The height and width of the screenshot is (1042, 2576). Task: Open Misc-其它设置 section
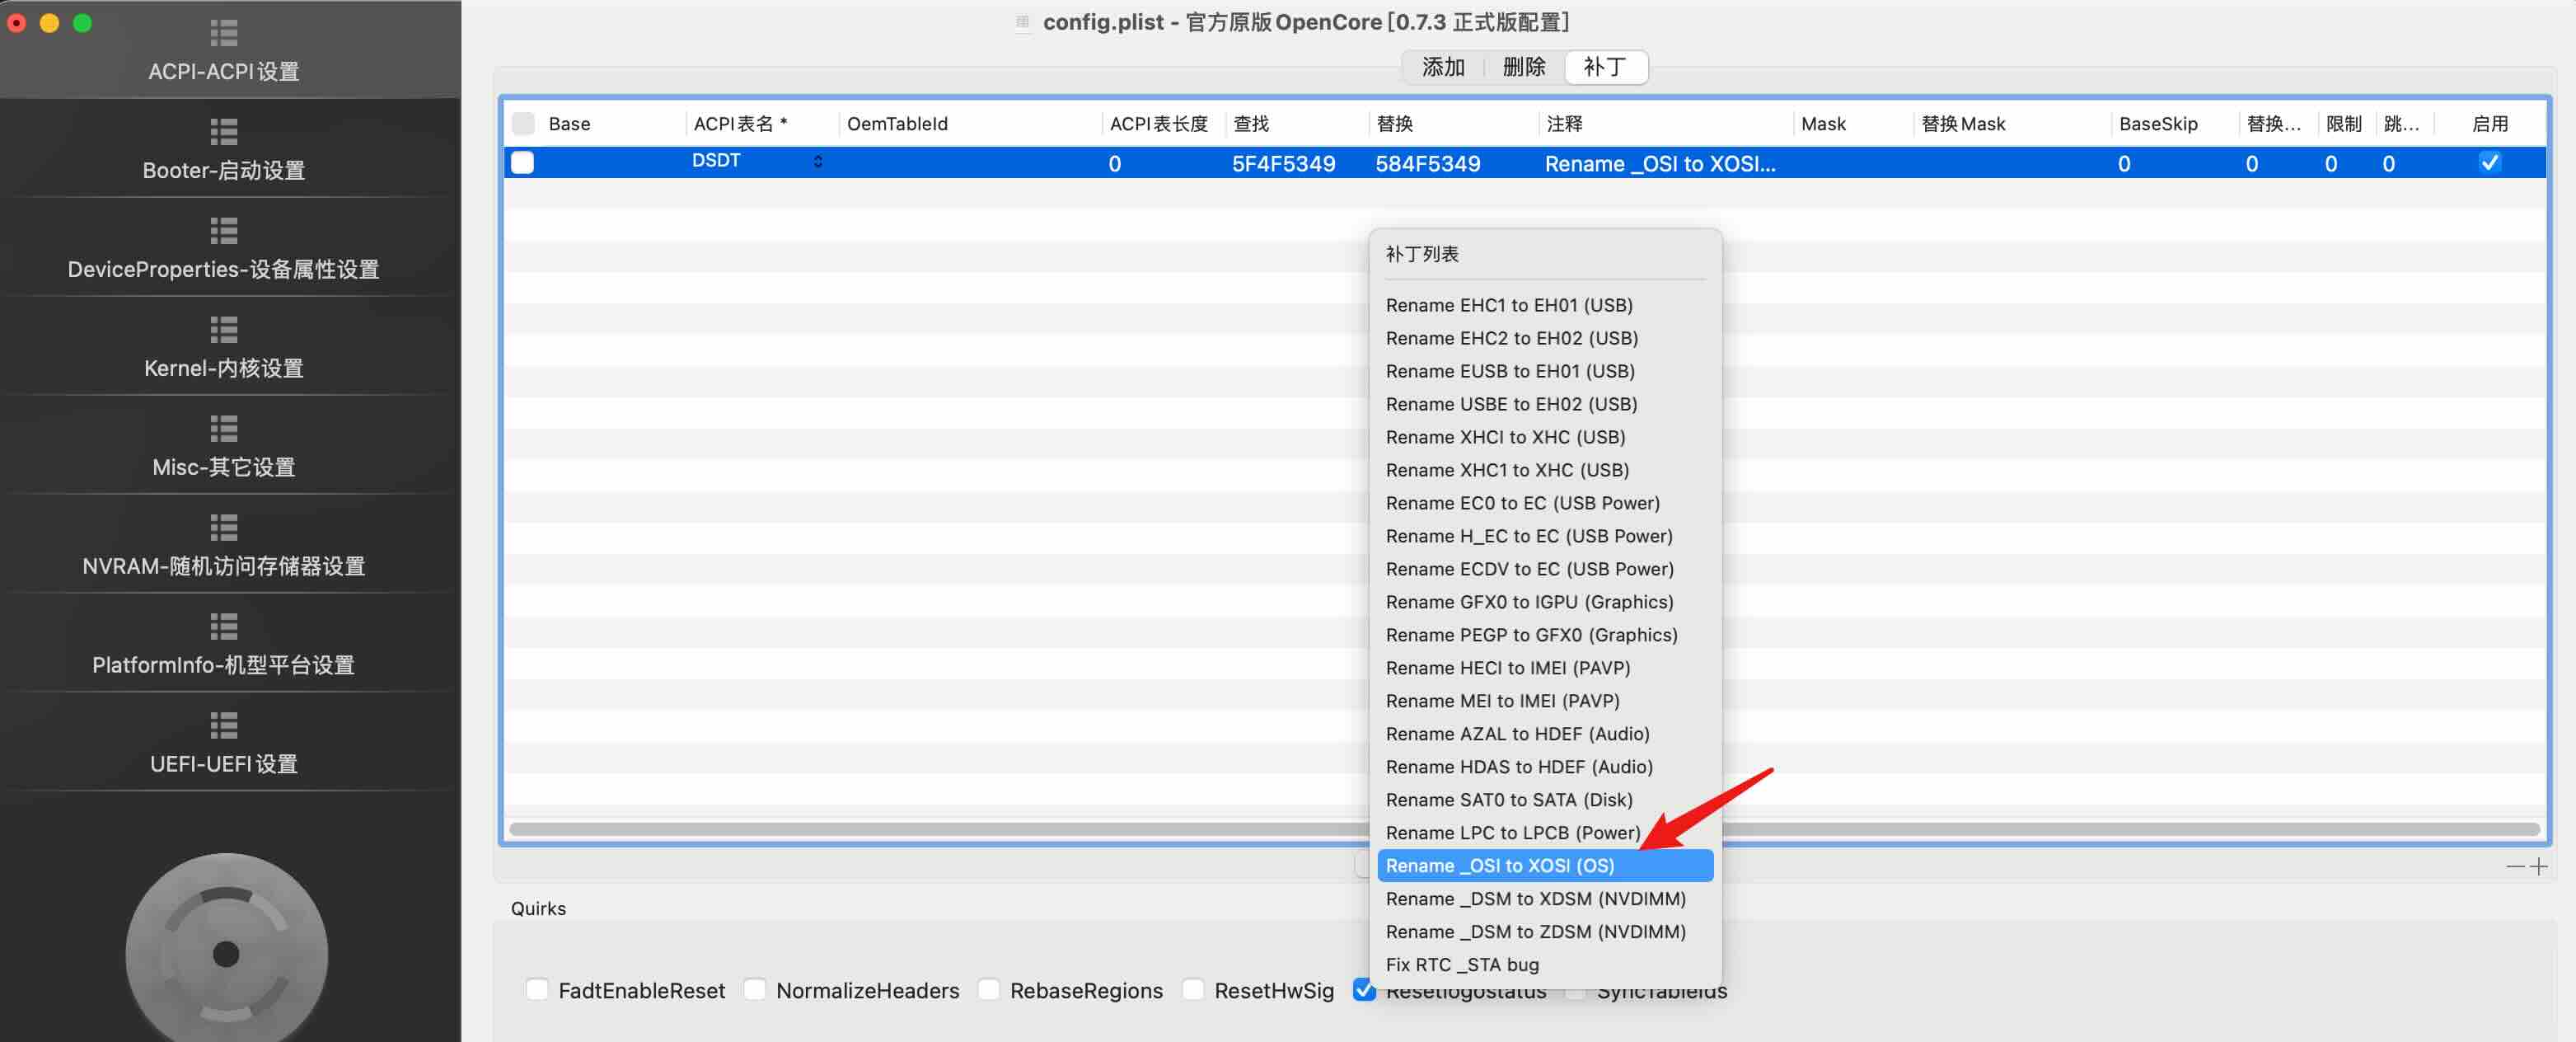[224, 467]
